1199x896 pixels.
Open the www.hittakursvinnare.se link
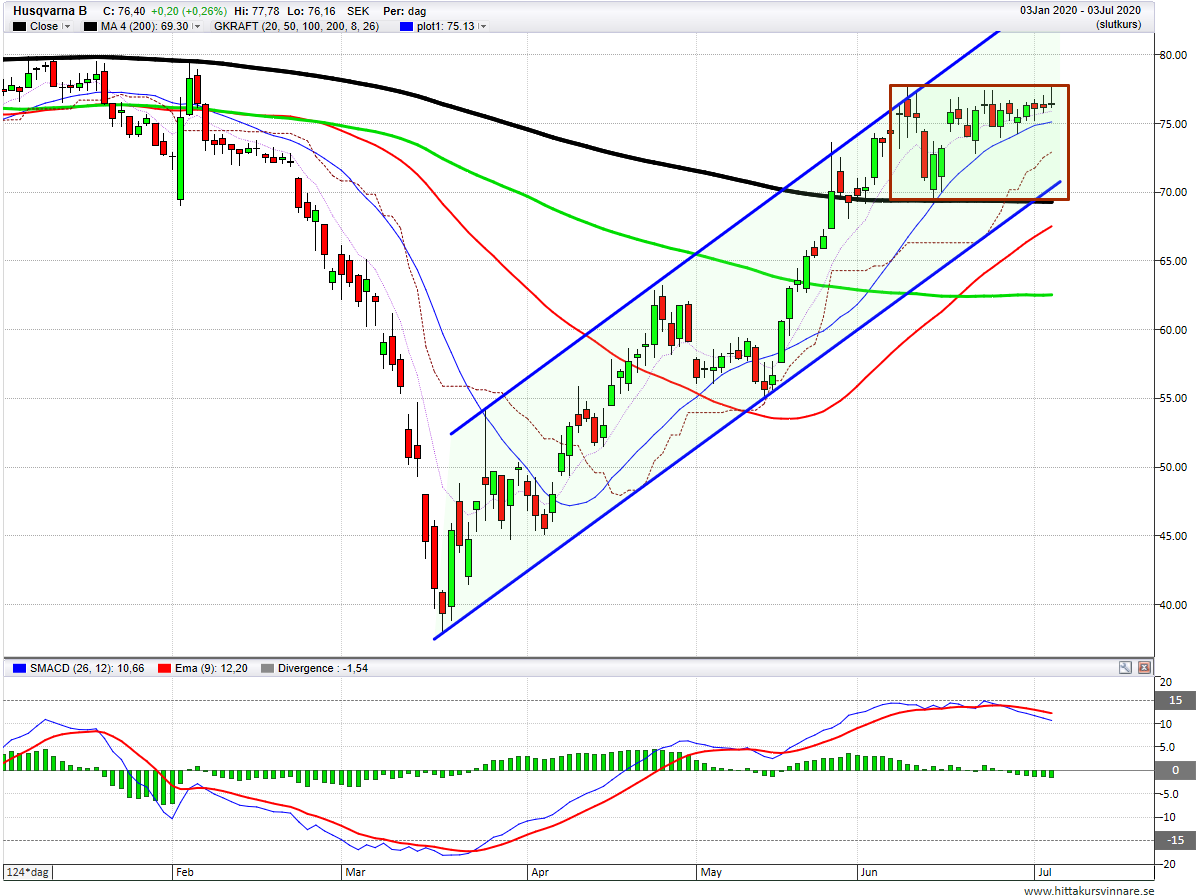1089,890
